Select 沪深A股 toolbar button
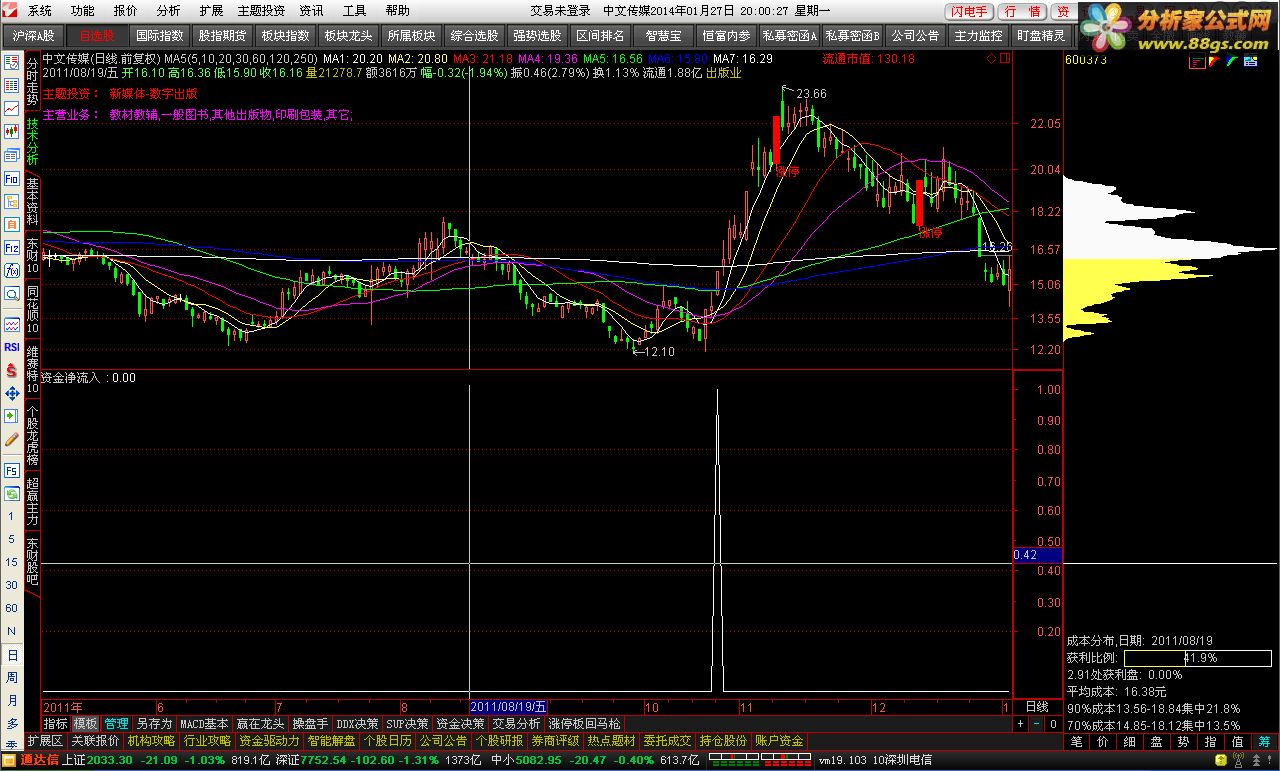The image size is (1280, 771). tap(33, 35)
